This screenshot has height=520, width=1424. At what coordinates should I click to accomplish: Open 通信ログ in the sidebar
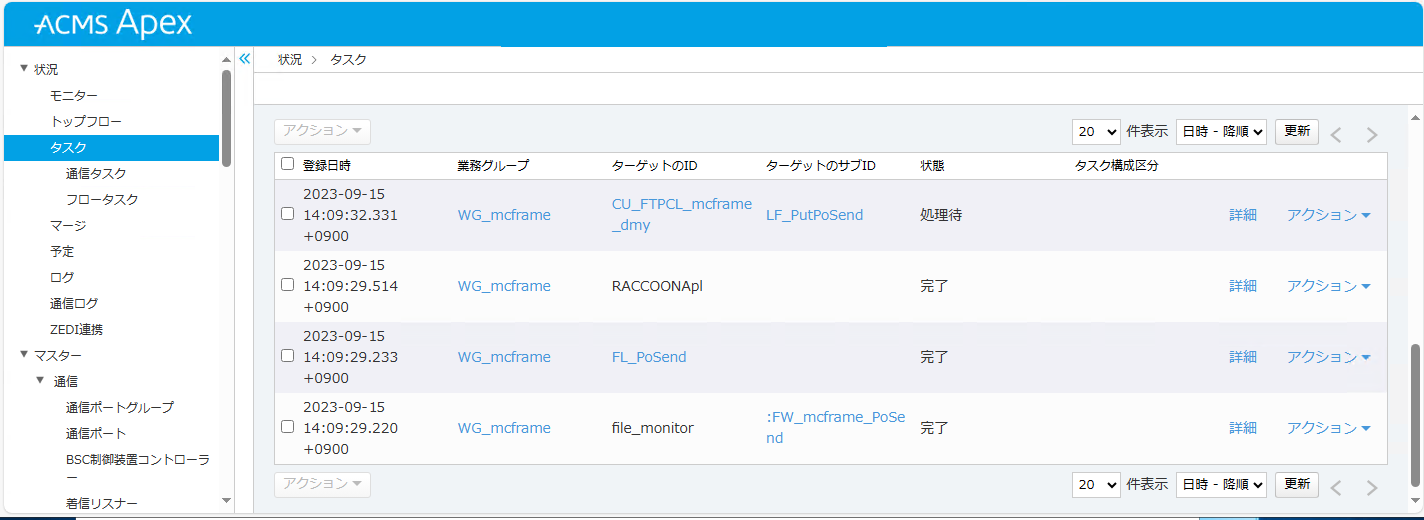pyautogui.click(x=74, y=304)
